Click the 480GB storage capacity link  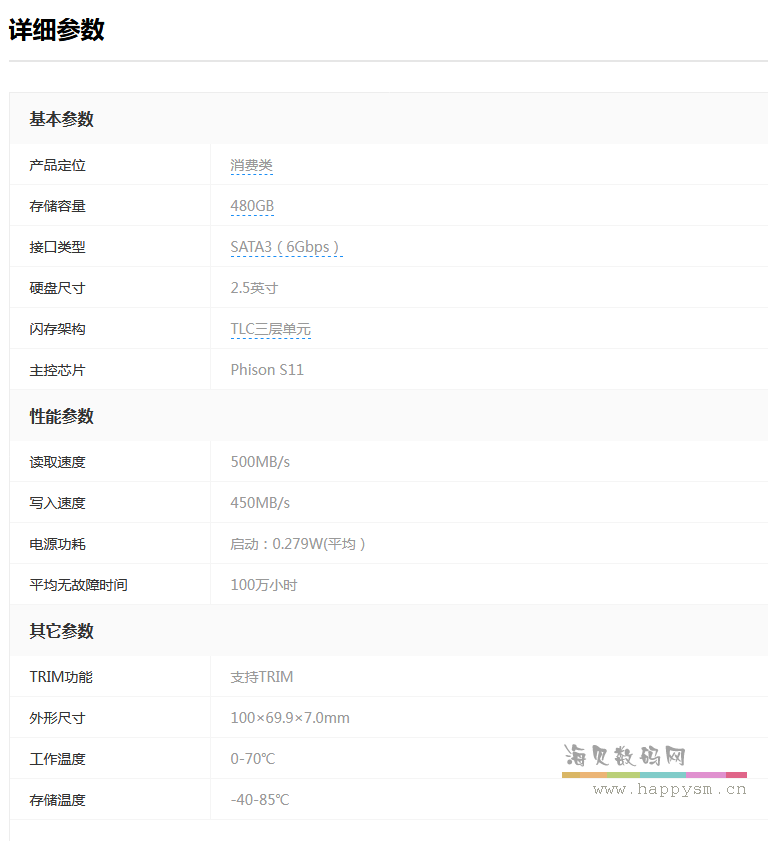[252, 206]
